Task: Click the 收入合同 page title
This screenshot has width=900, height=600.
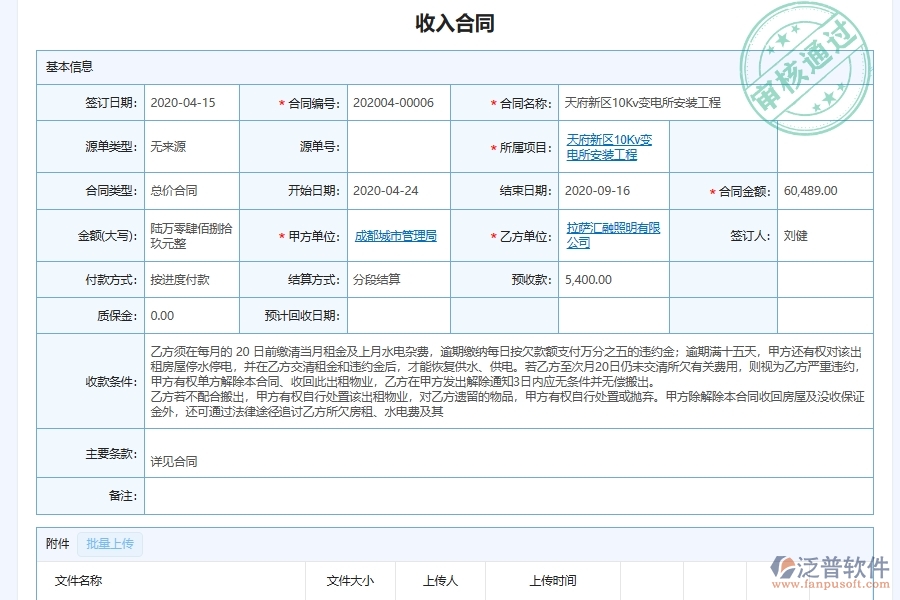Action: click(449, 23)
